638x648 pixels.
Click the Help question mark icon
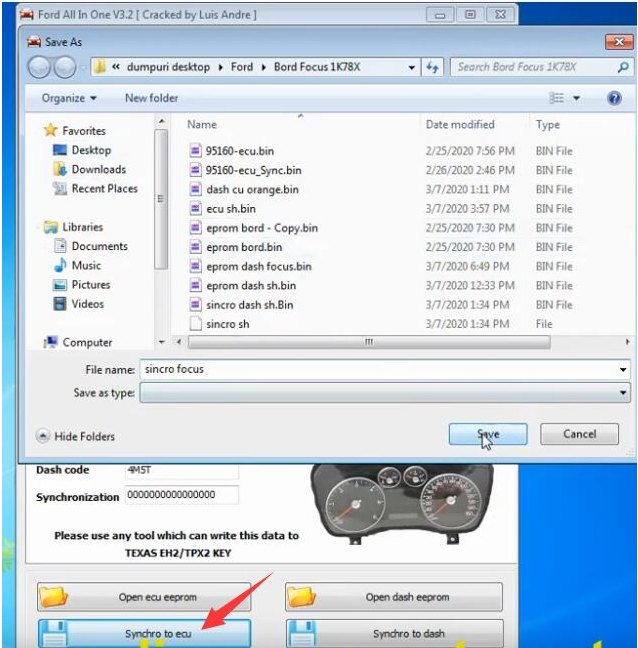[x=614, y=98]
